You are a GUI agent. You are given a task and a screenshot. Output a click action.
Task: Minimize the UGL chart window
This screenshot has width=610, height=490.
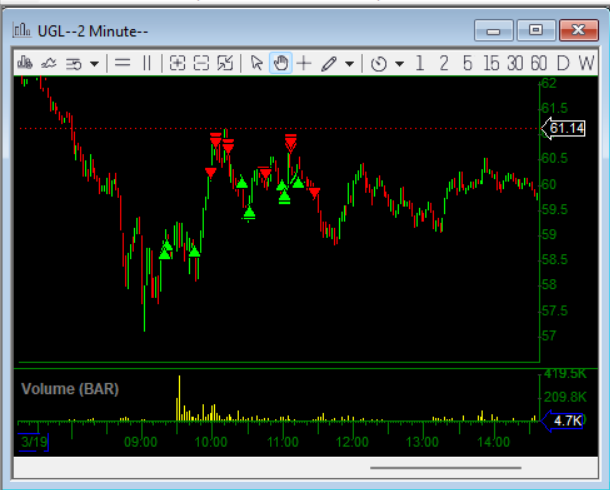tap(493, 30)
